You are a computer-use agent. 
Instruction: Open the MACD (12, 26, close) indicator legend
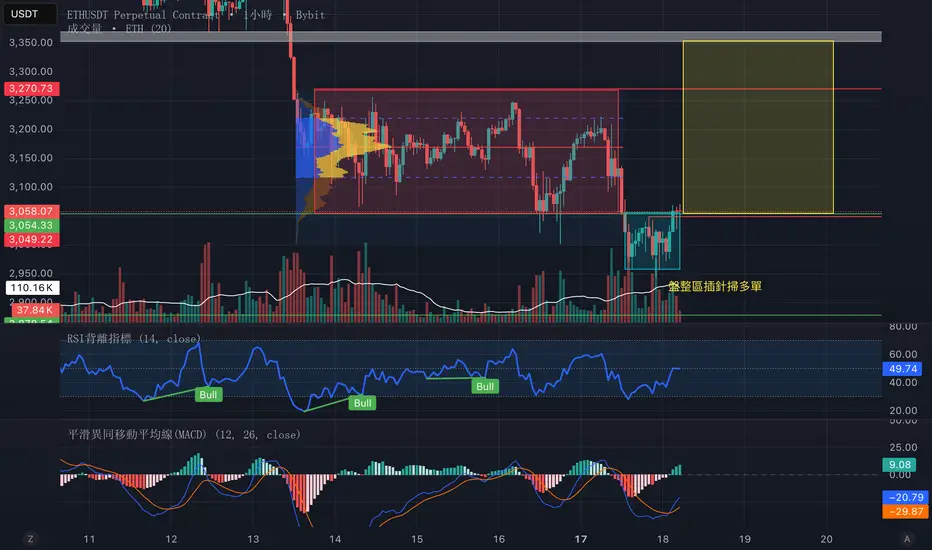(184, 435)
